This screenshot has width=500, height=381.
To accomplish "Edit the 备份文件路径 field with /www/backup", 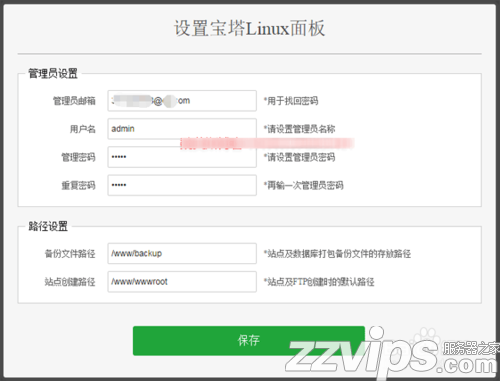I will (x=182, y=253).
